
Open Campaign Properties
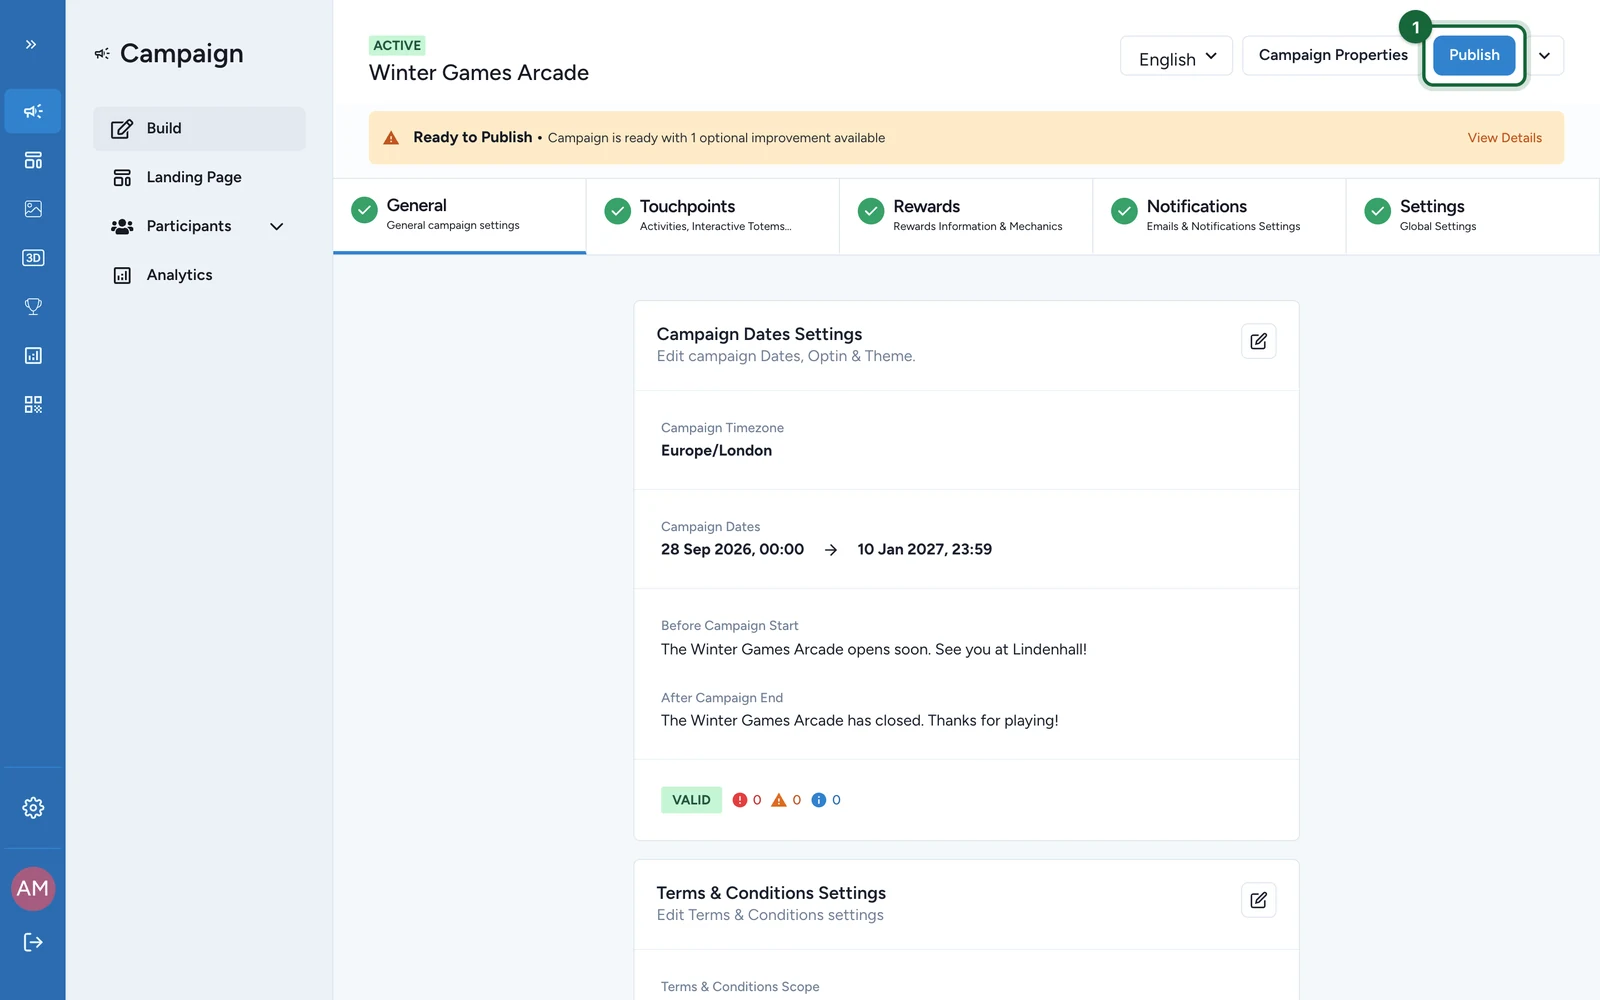tap(1333, 55)
